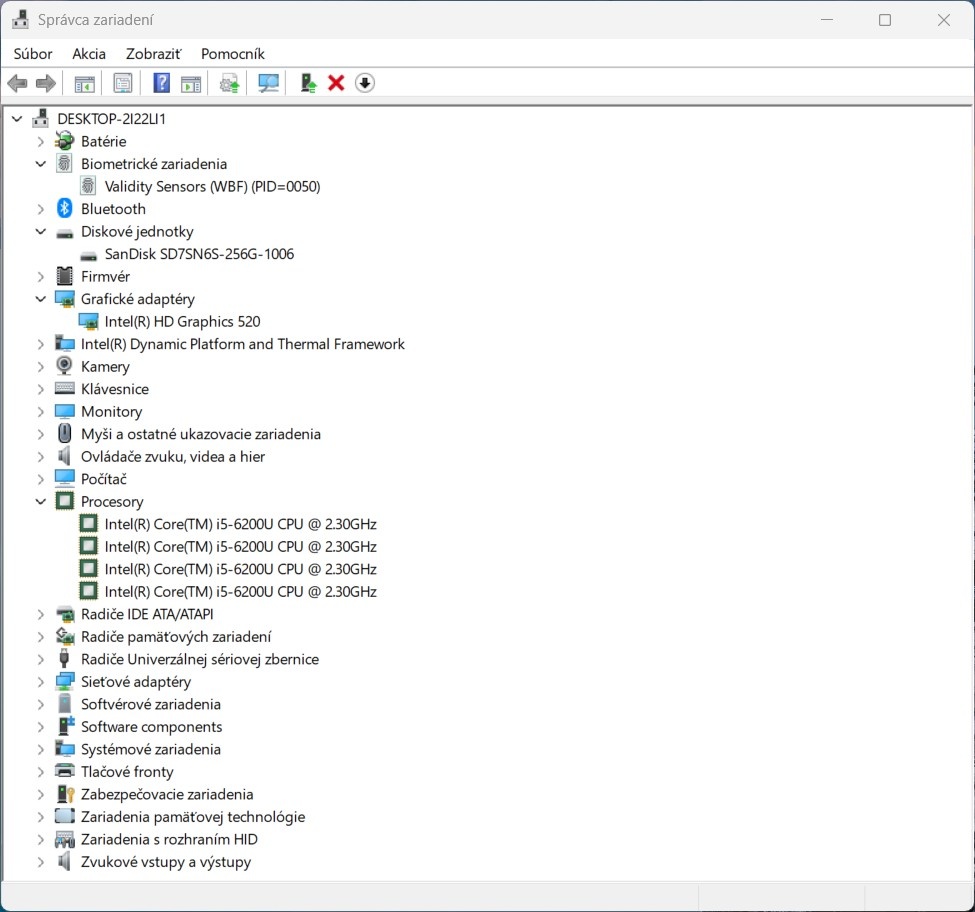
Task: Open the Súbor menu
Action: [32, 53]
